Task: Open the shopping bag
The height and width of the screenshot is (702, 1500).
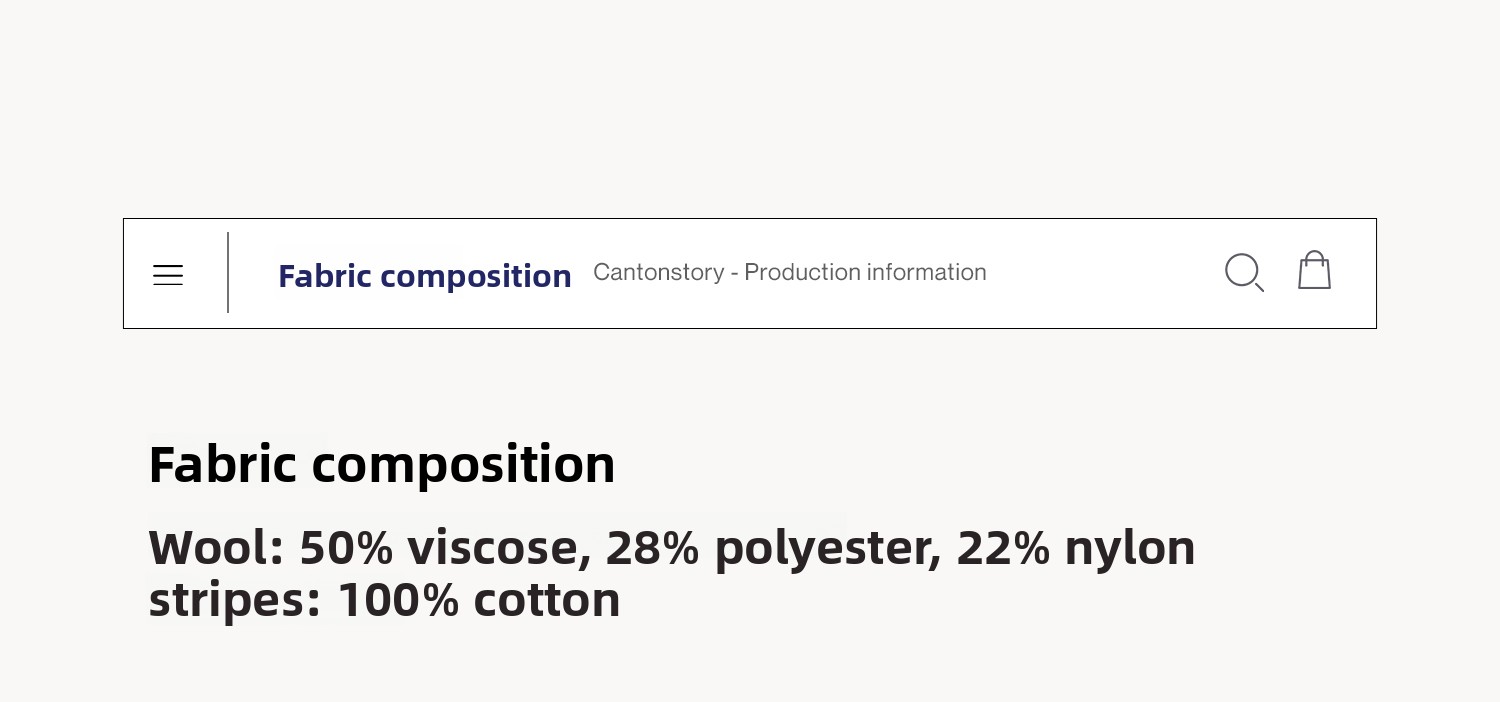Action: tap(1314, 271)
